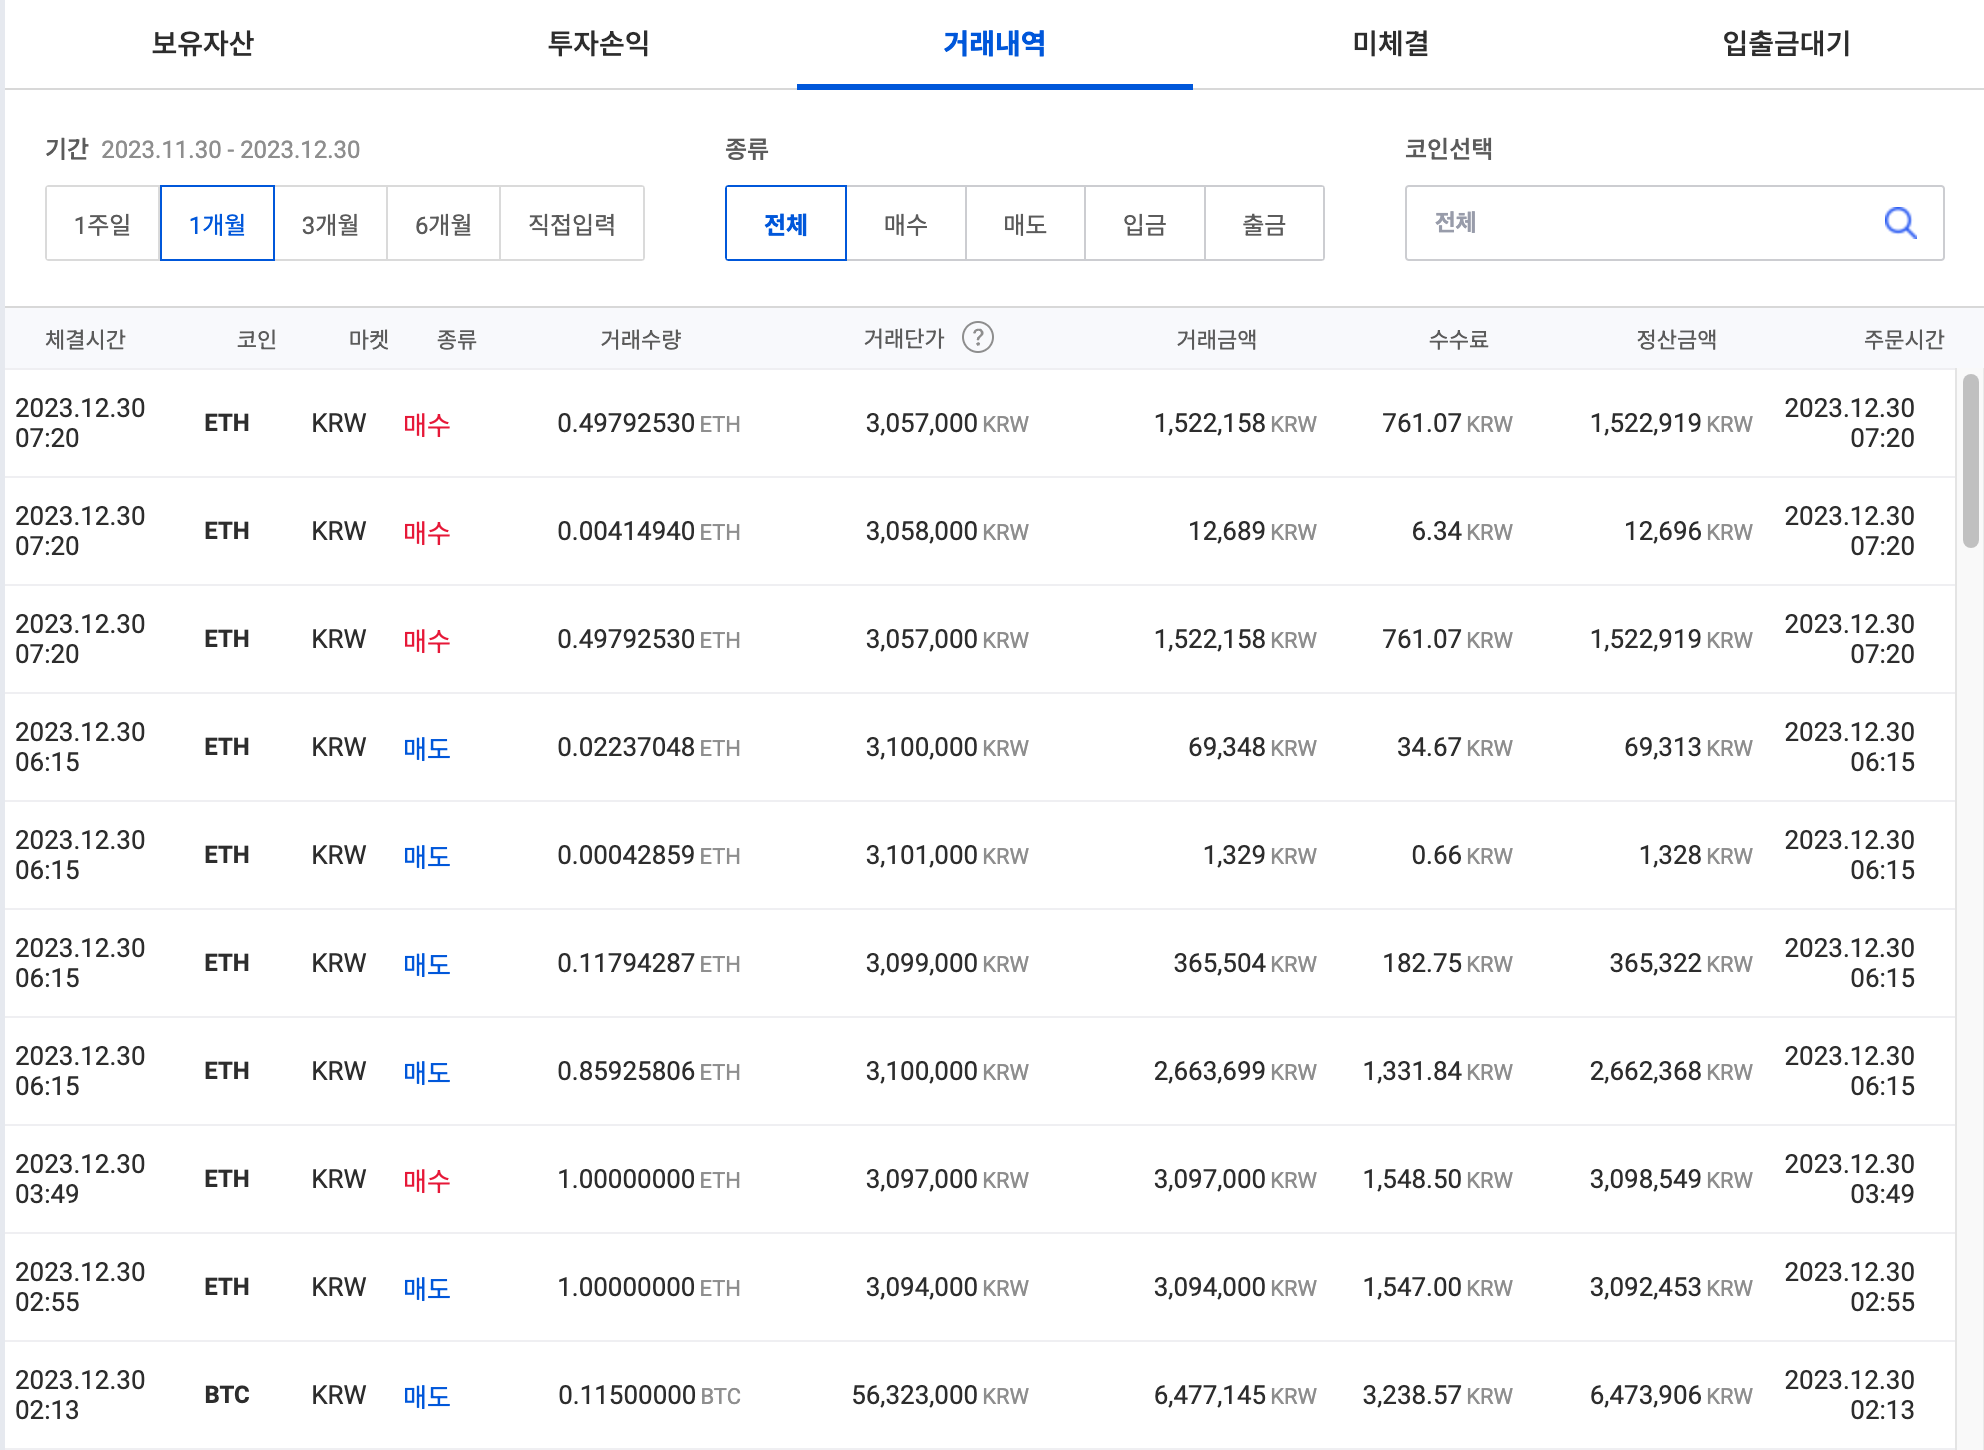Select the 6개월 period filter
This screenshot has width=1984, height=1450.
pyautogui.click(x=443, y=224)
